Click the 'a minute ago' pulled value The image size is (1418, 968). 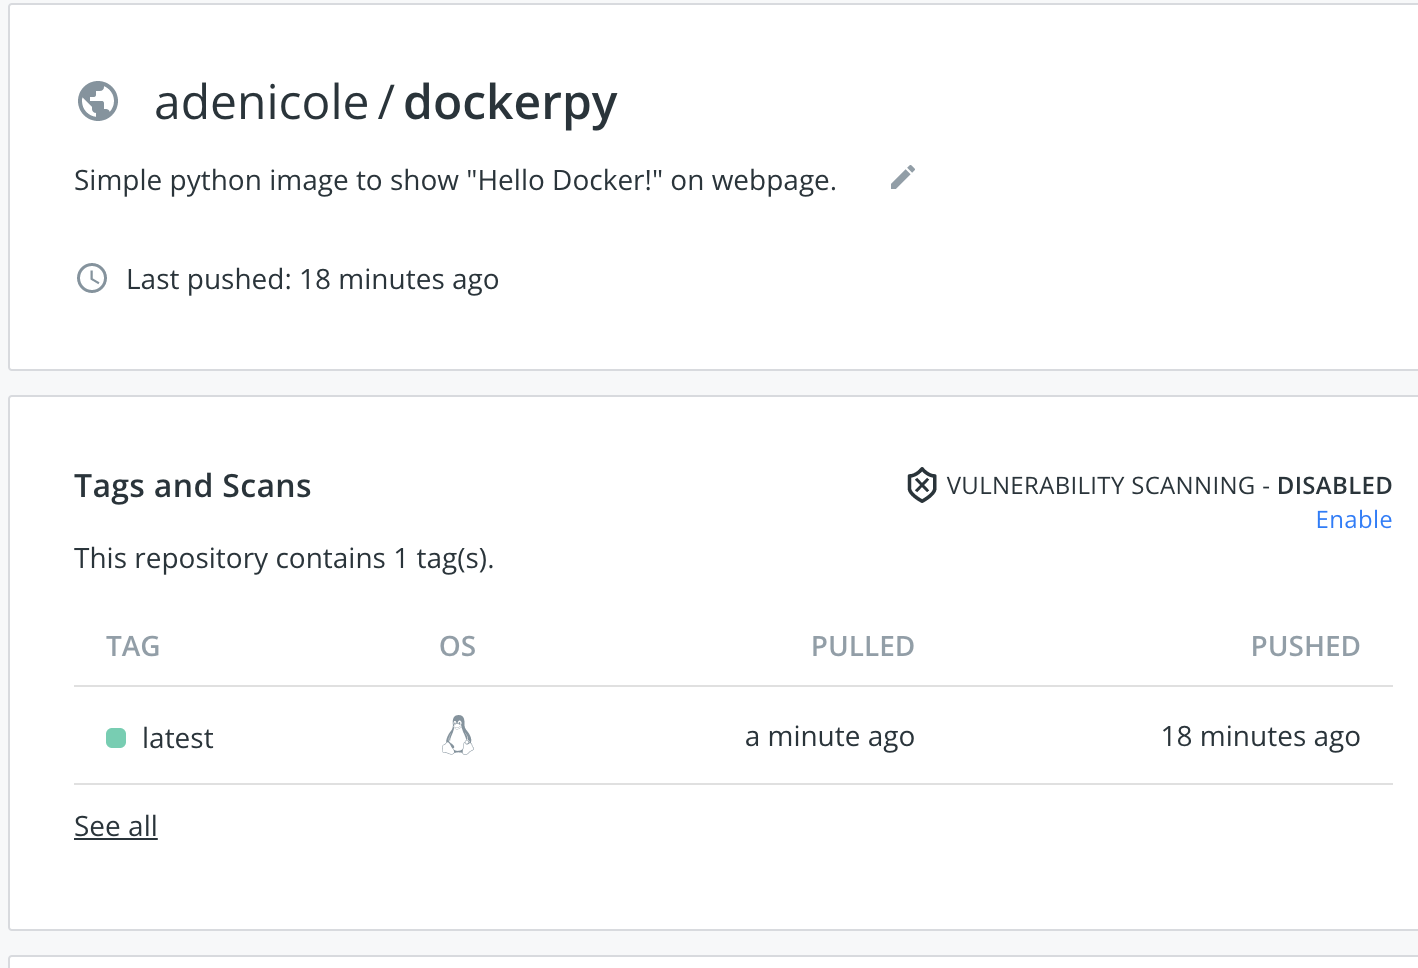coord(830,737)
